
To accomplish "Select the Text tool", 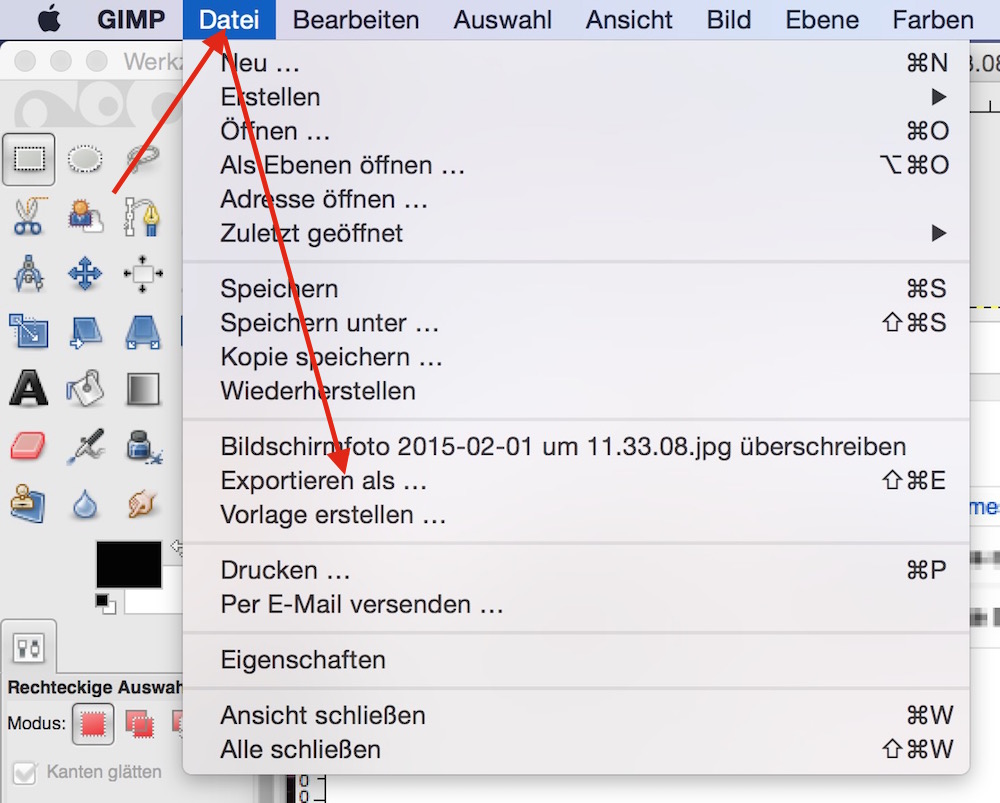I will [29, 388].
